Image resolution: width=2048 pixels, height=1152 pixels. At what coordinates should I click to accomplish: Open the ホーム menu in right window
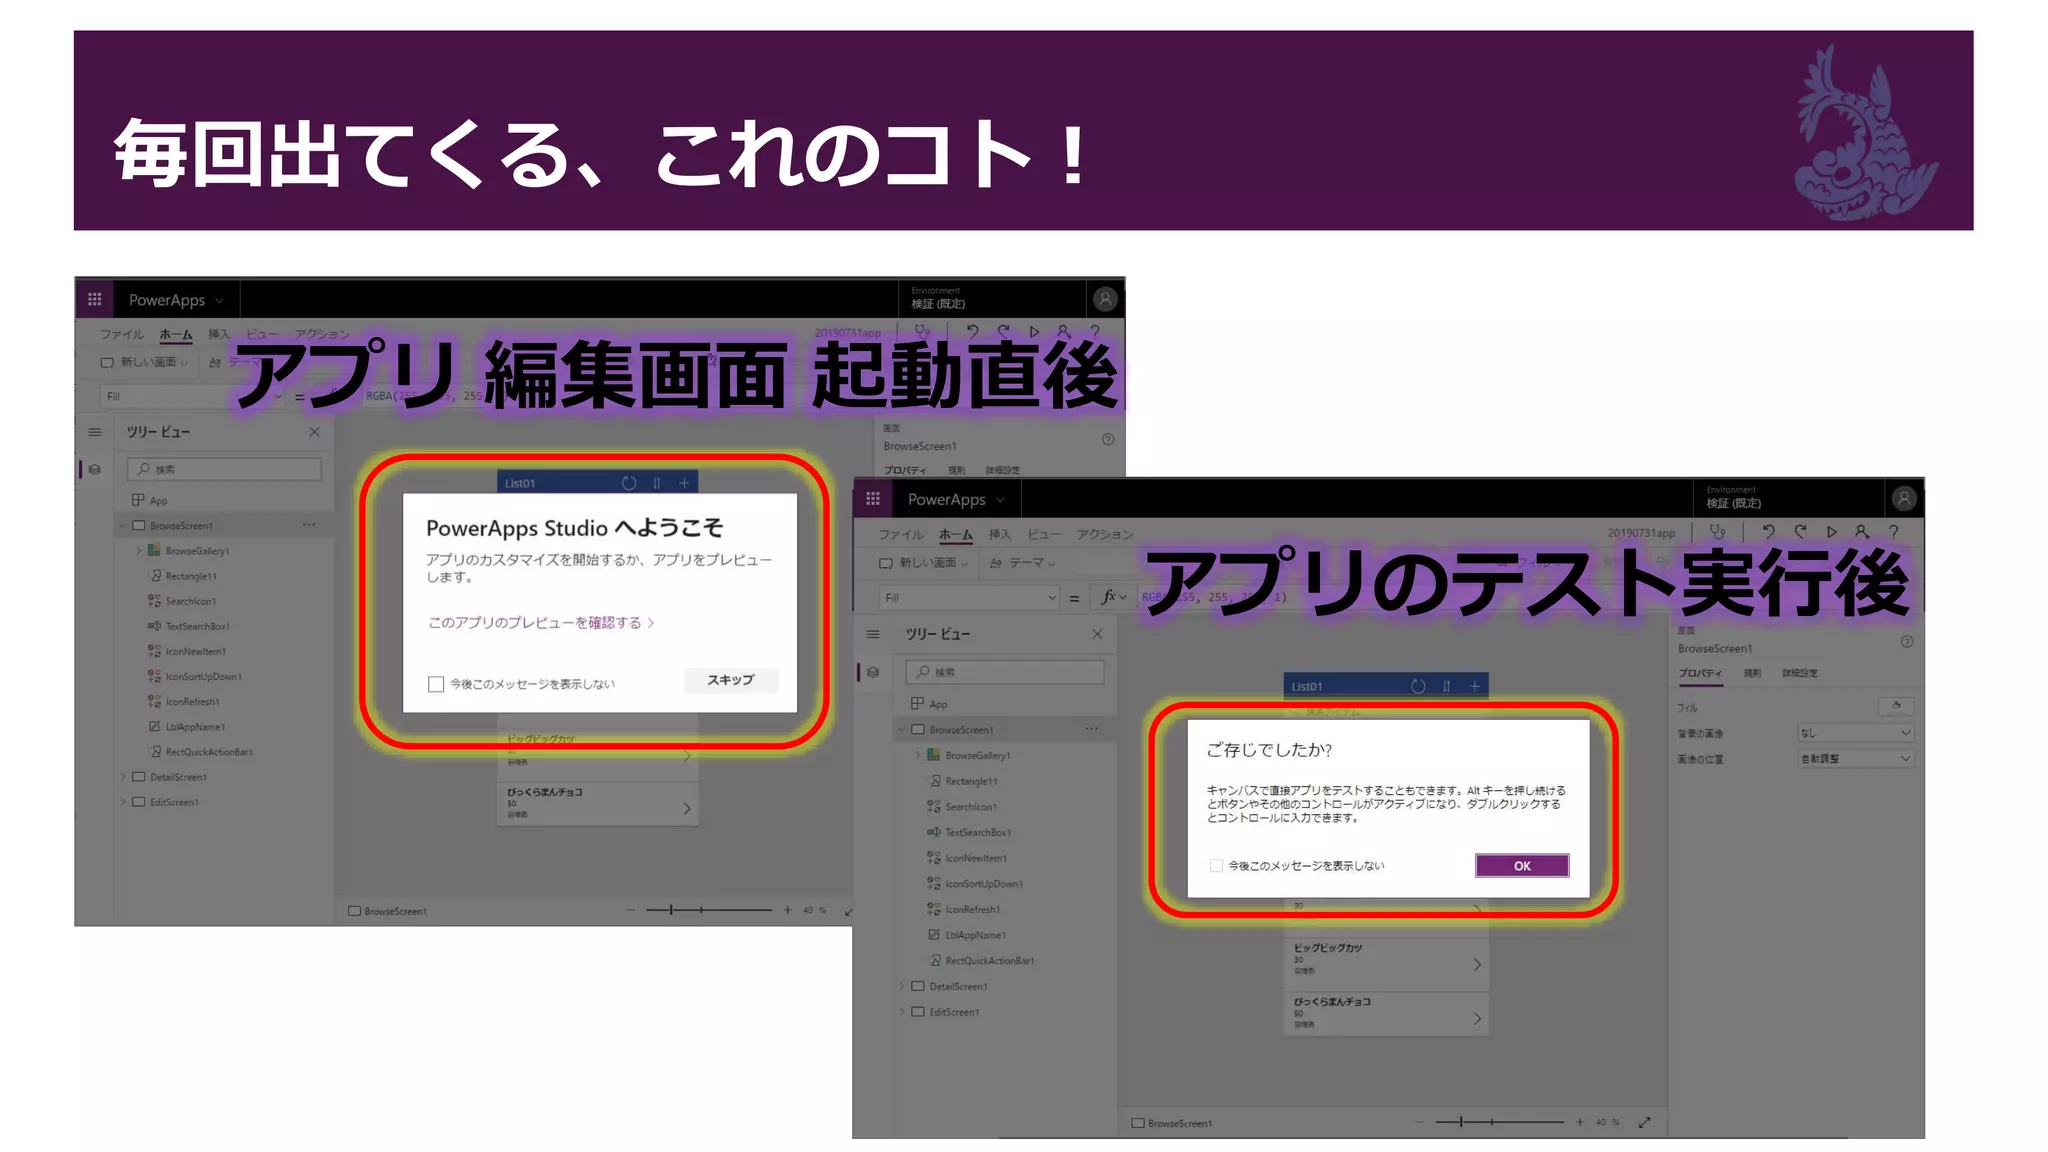955,534
